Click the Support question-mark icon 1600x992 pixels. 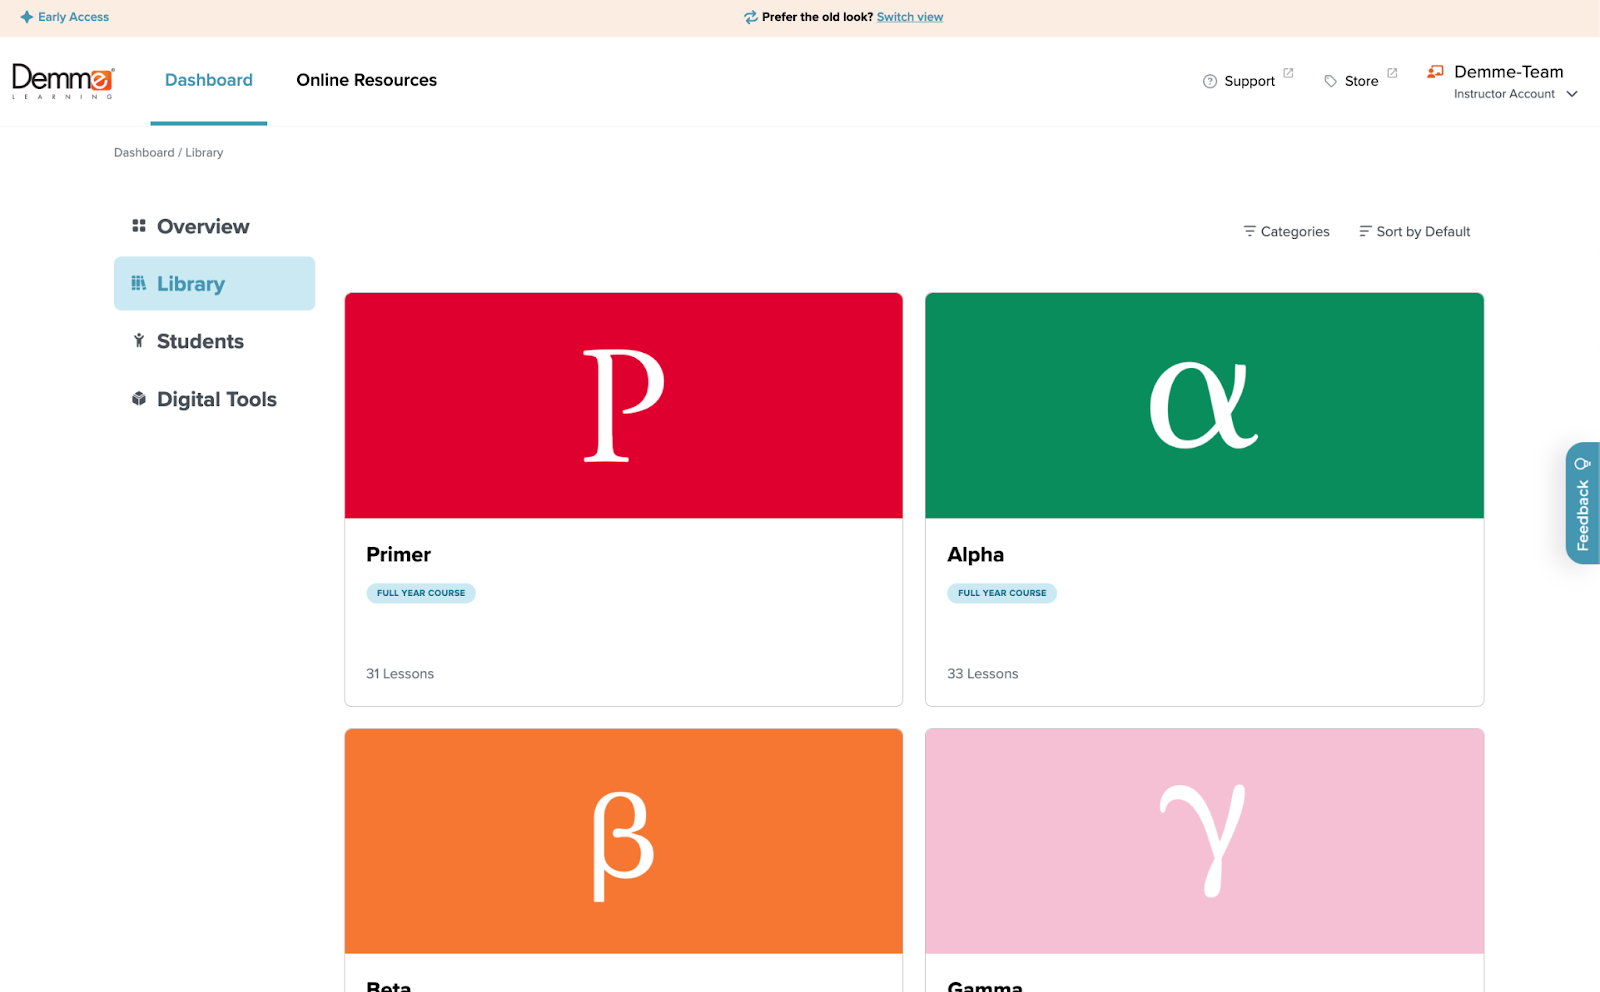pyautogui.click(x=1210, y=81)
